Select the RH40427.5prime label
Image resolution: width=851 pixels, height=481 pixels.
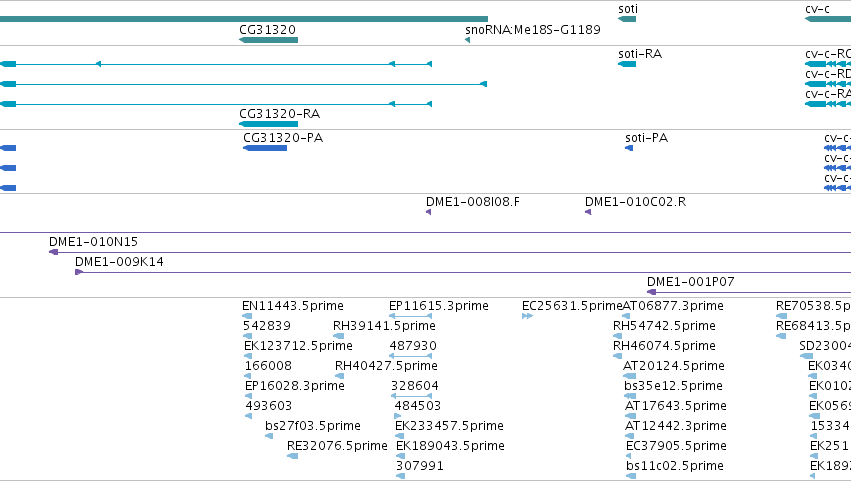click(x=386, y=366)
